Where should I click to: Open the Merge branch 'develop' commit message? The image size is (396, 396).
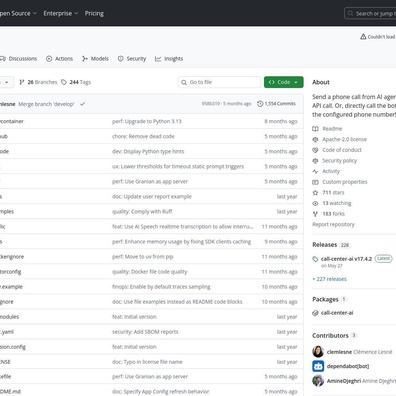coord(46,104)
